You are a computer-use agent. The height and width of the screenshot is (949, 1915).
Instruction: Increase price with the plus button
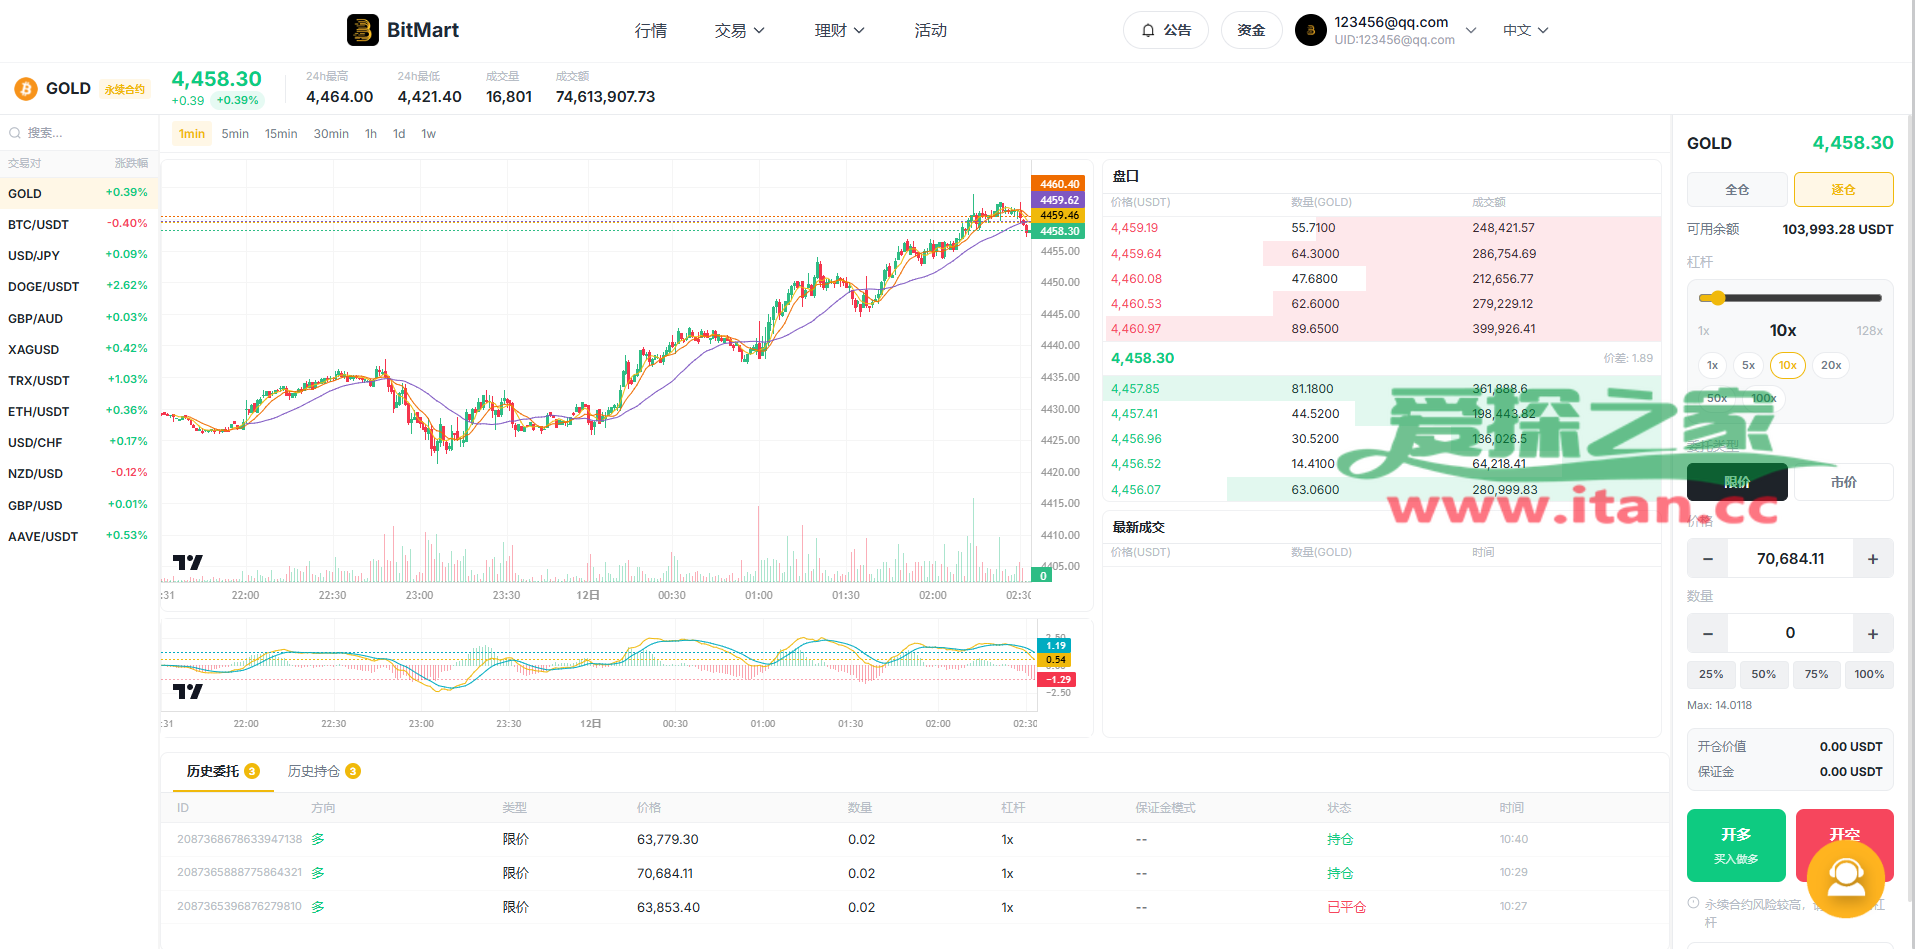[x=1873, y=559]
